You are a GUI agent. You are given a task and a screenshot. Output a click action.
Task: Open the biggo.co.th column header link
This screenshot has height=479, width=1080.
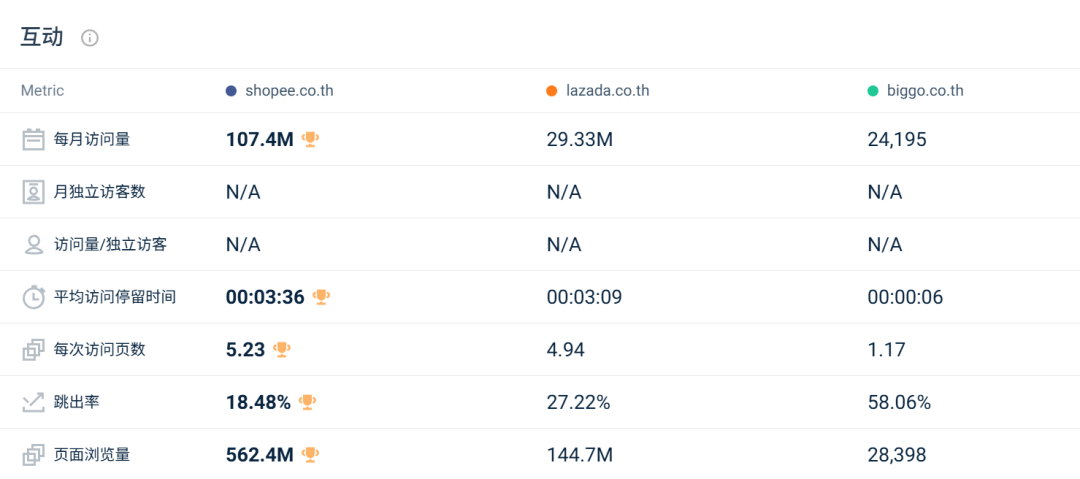click(925, 91)
